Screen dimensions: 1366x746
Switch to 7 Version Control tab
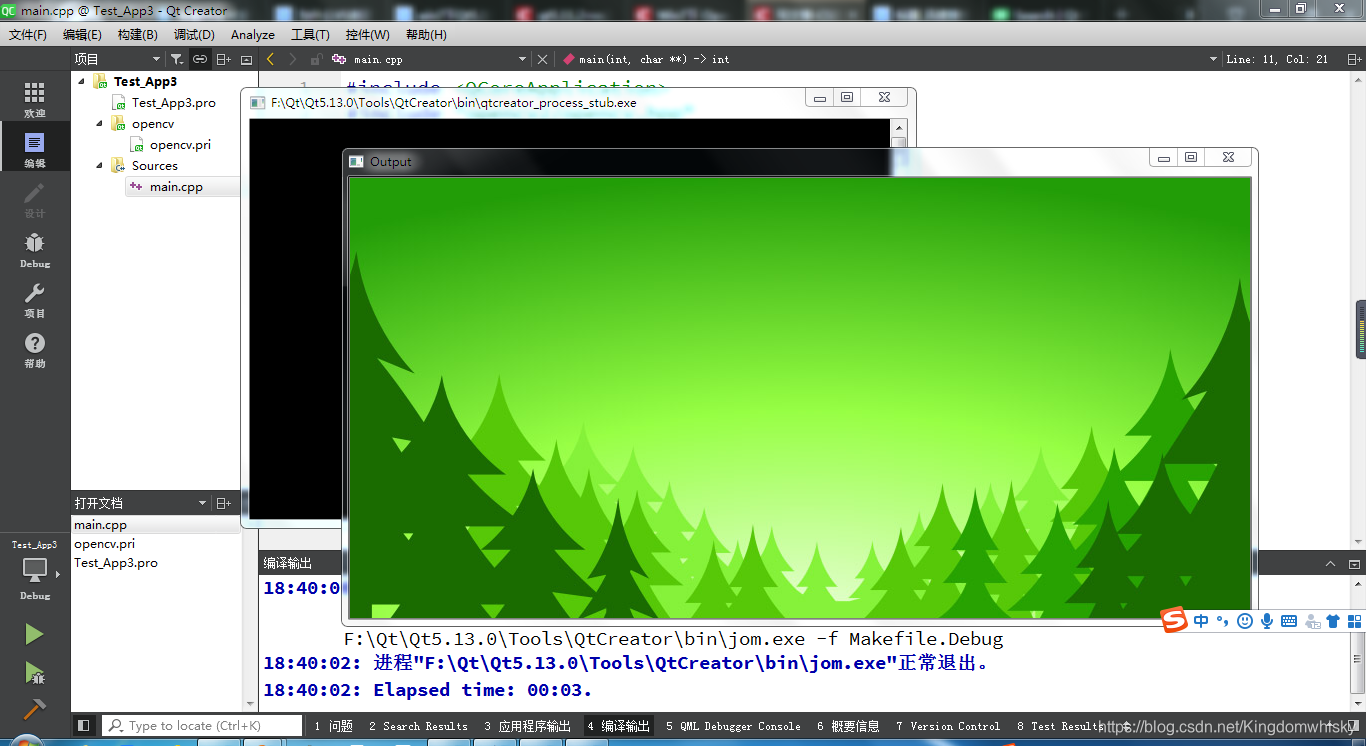[x=948, y=726]
